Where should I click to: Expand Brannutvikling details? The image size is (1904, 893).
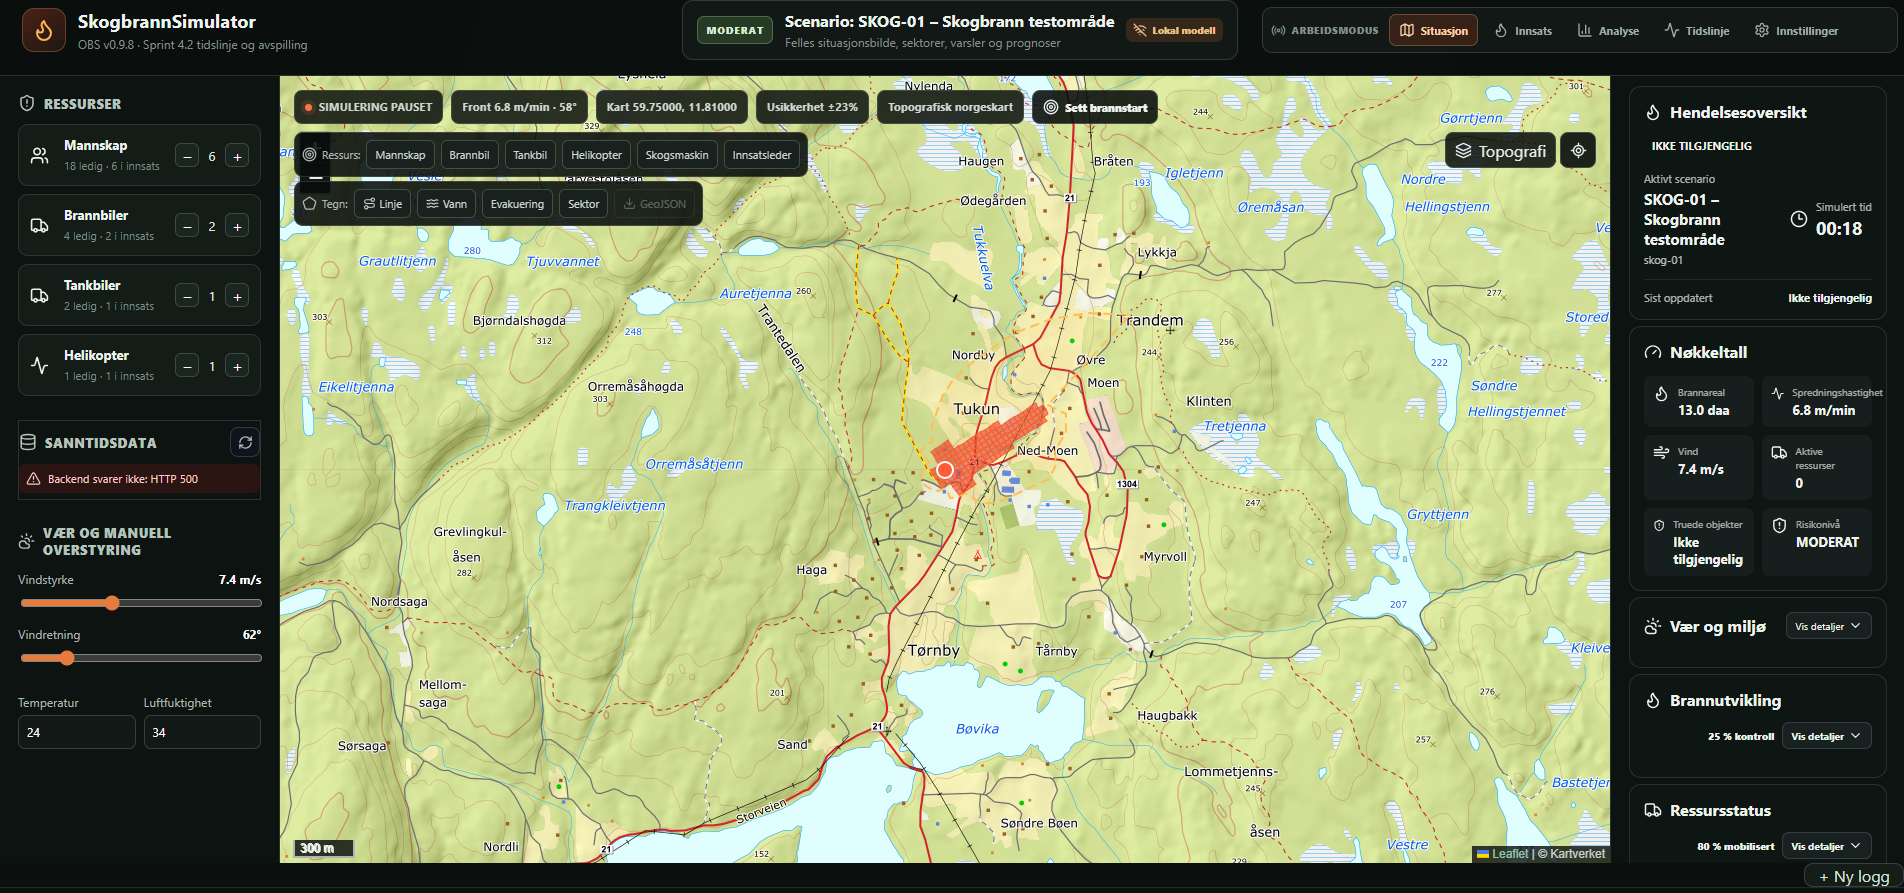(1826, 736)
